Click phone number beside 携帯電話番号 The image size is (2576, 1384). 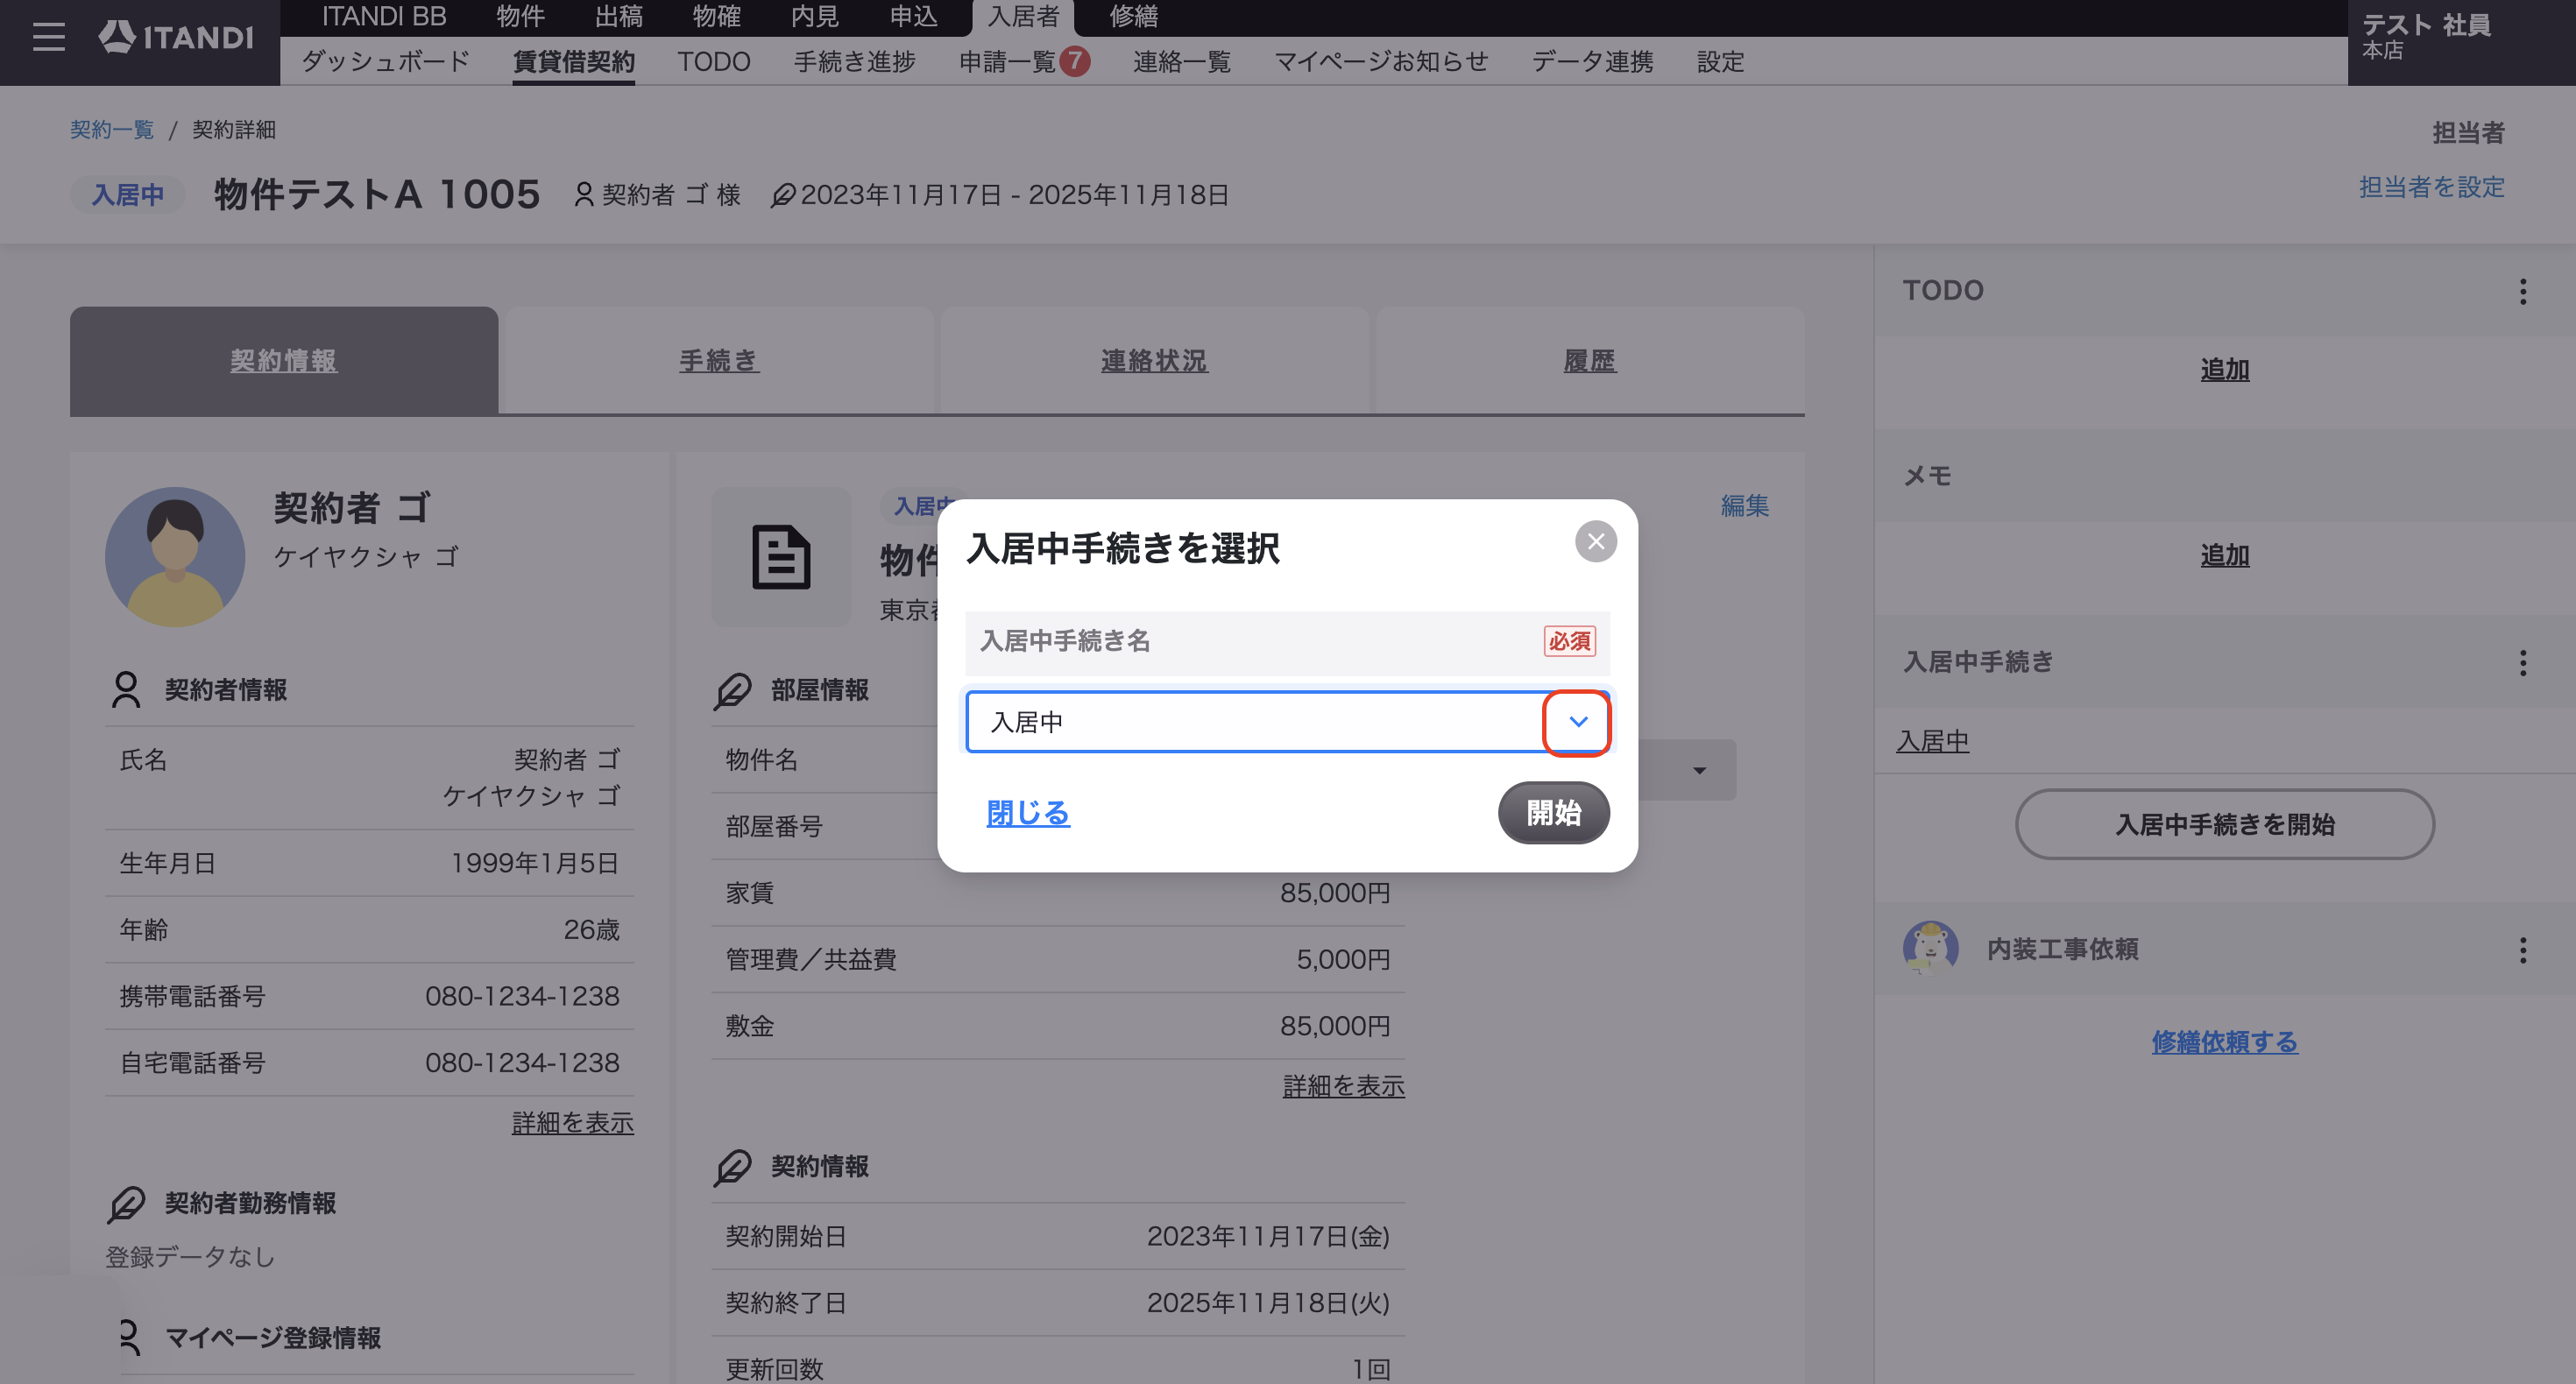(522, 997)
